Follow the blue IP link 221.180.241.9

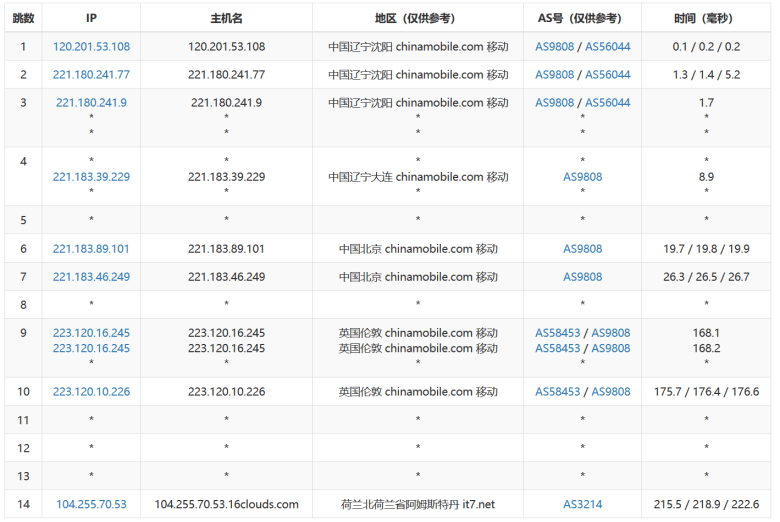[91, 102]
